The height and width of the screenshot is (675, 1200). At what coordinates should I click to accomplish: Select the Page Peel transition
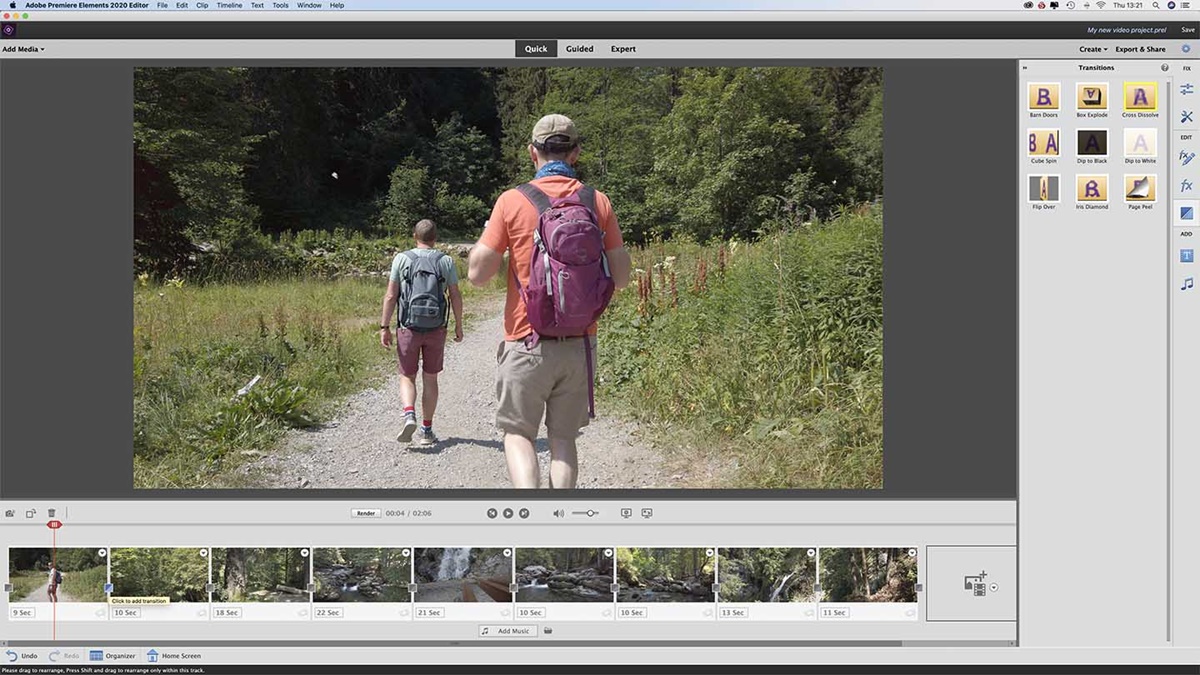coord(1140,188)
